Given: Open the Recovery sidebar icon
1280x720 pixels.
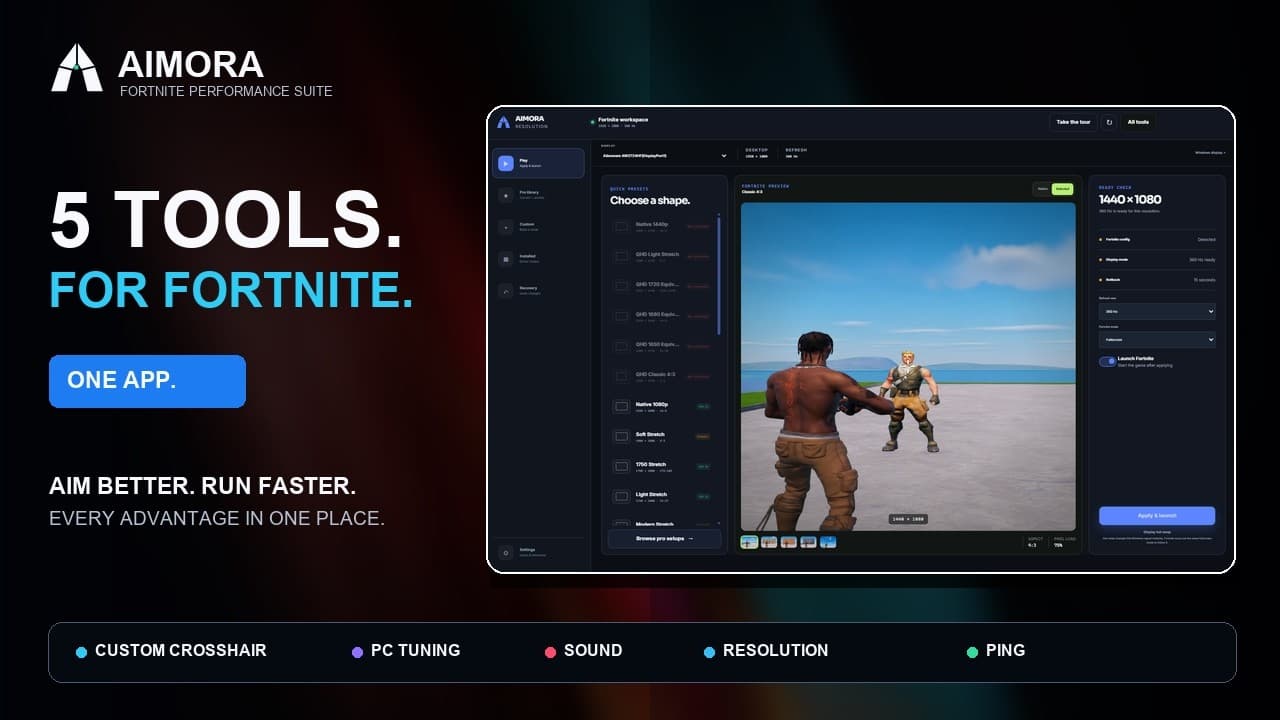Looking at the screenshot, I should [x=505, y=290].
